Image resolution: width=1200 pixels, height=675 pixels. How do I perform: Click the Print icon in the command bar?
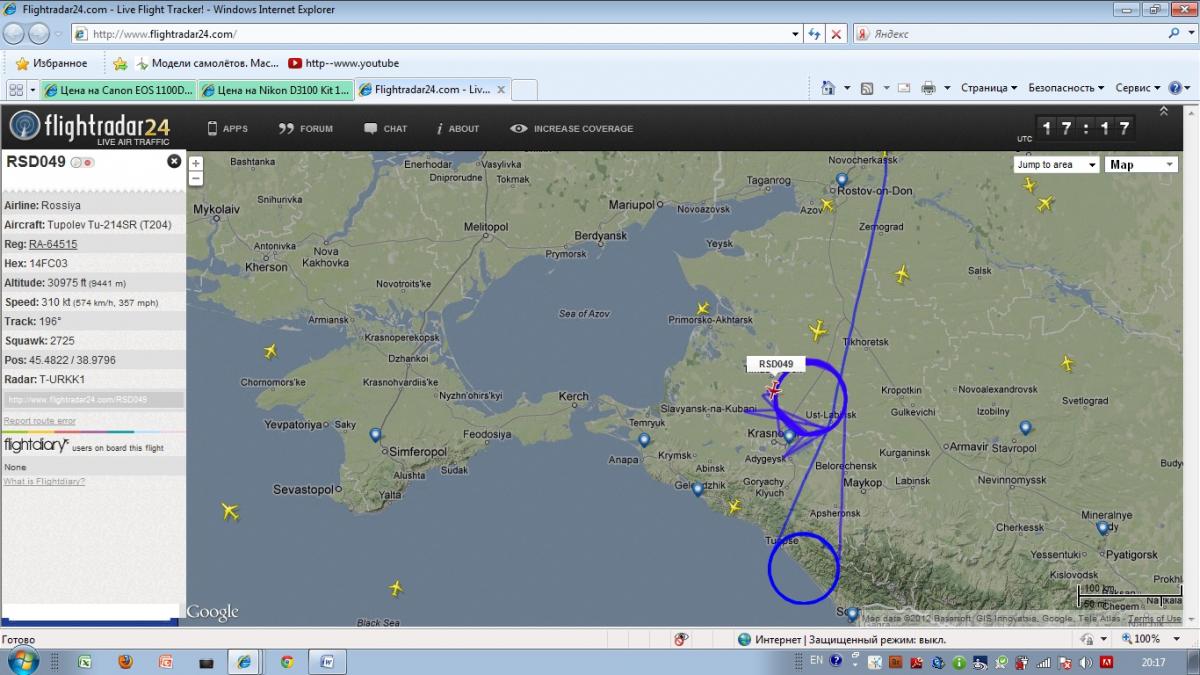(928, 88)
